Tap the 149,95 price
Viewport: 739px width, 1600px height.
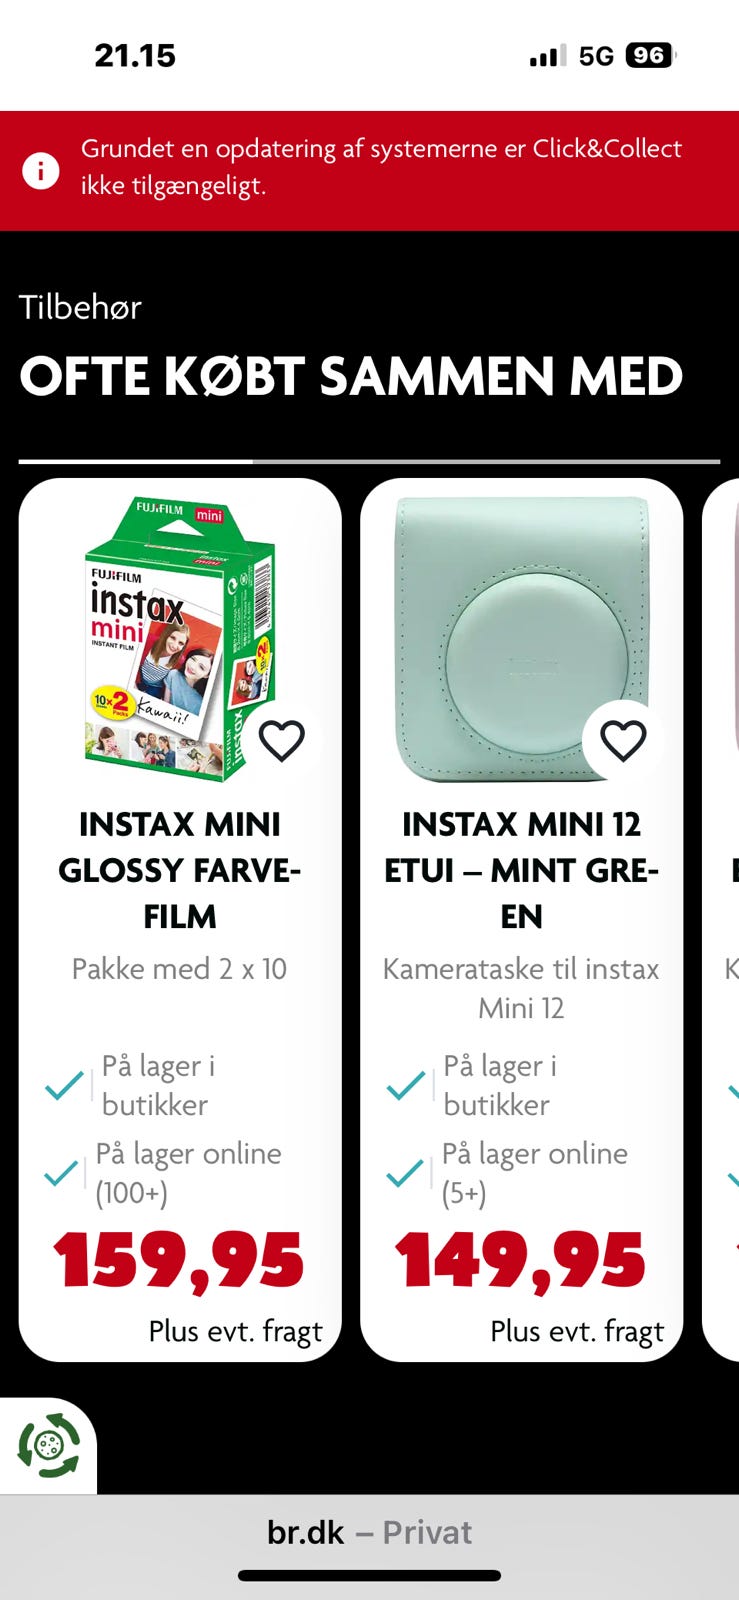coord(520,1259)
